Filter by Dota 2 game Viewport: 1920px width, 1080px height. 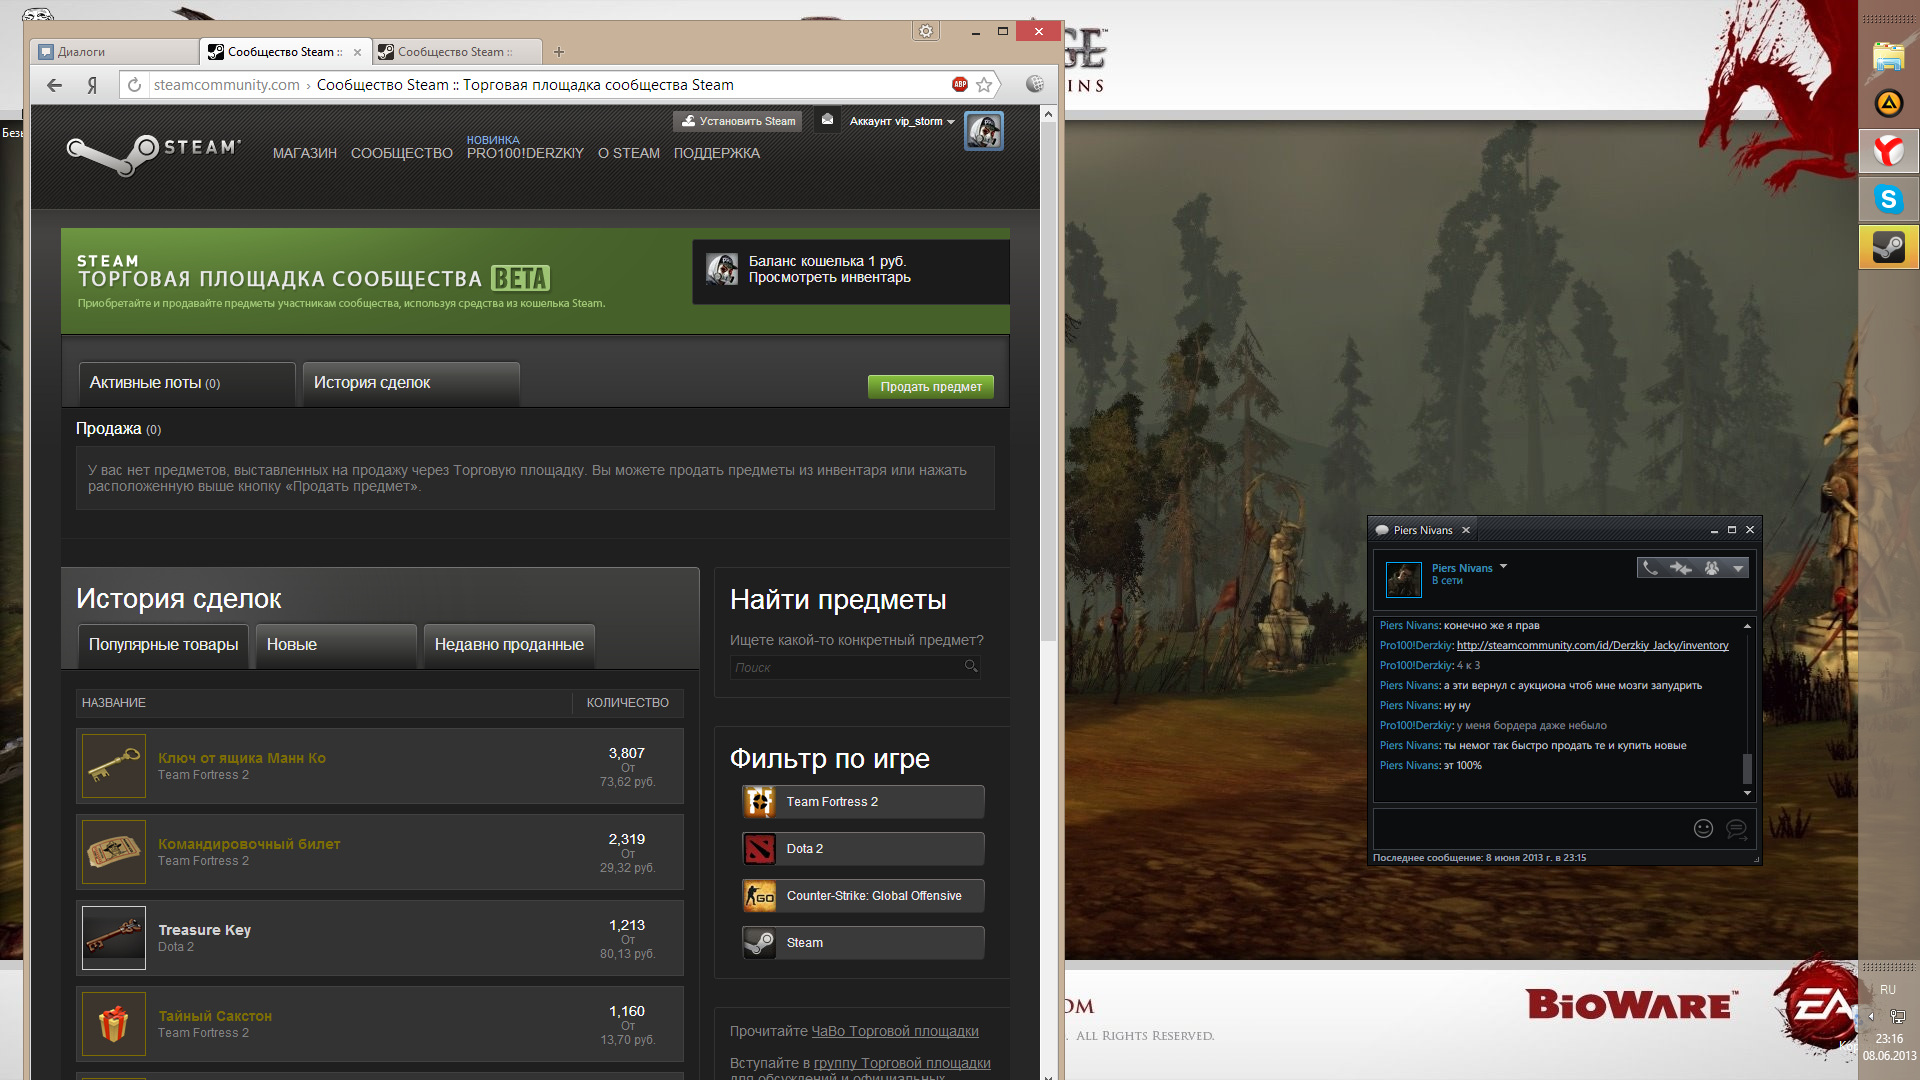coord(863,849)
